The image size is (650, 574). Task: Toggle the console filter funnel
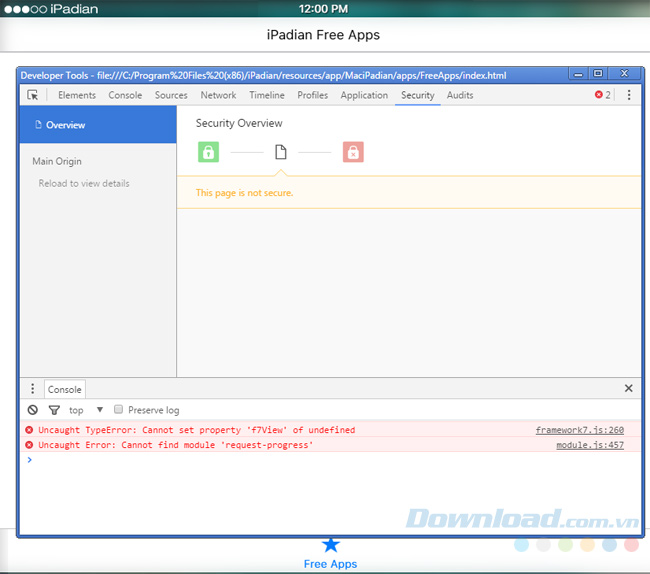(54, 410)
